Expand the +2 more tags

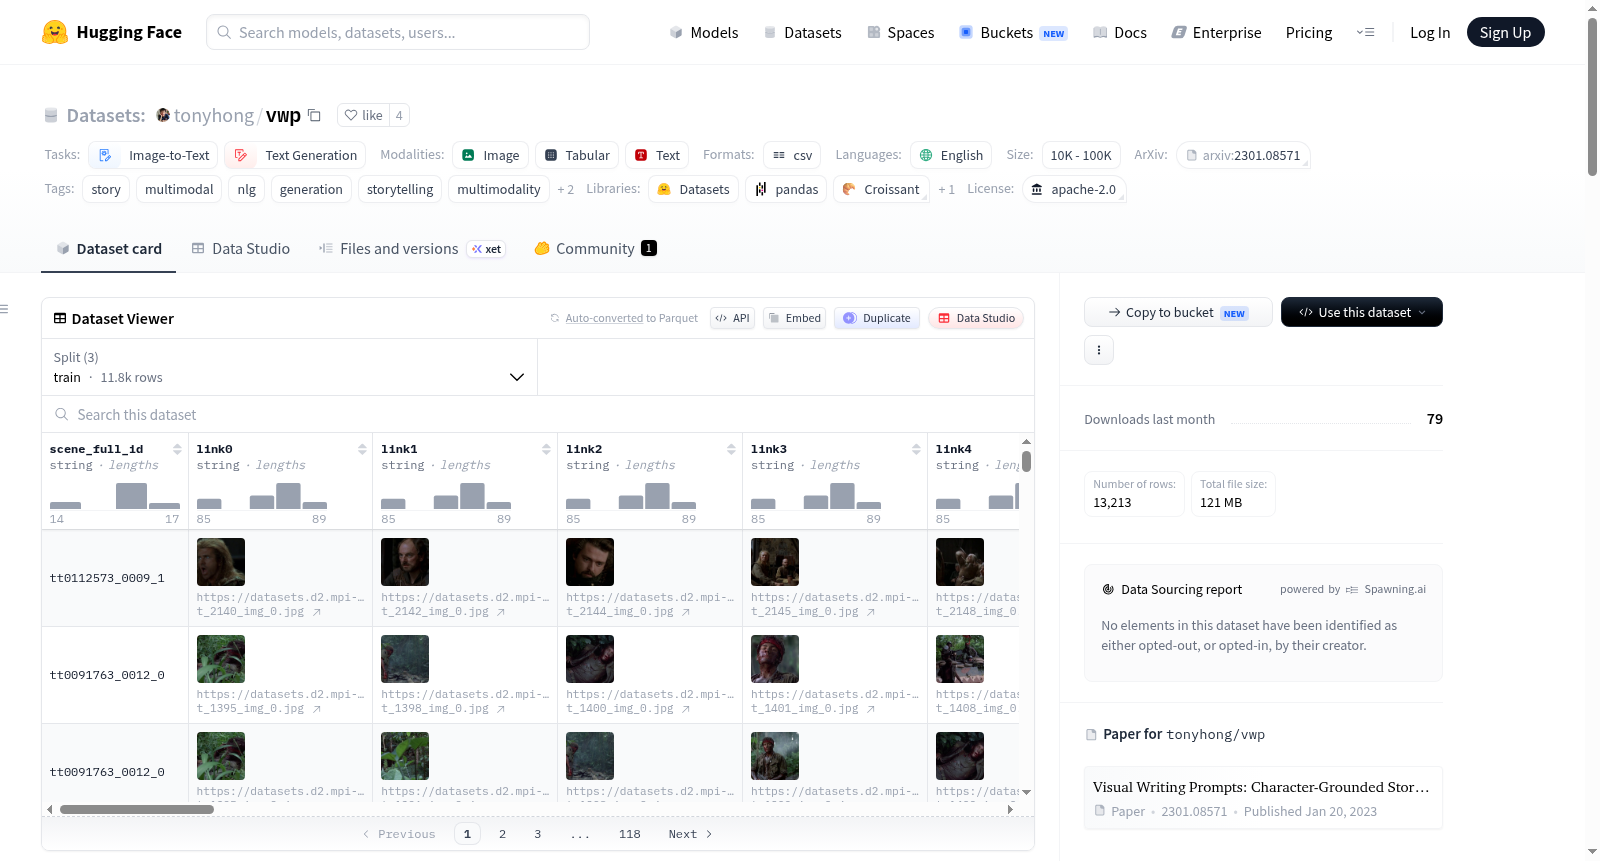[x=566, y=189]
